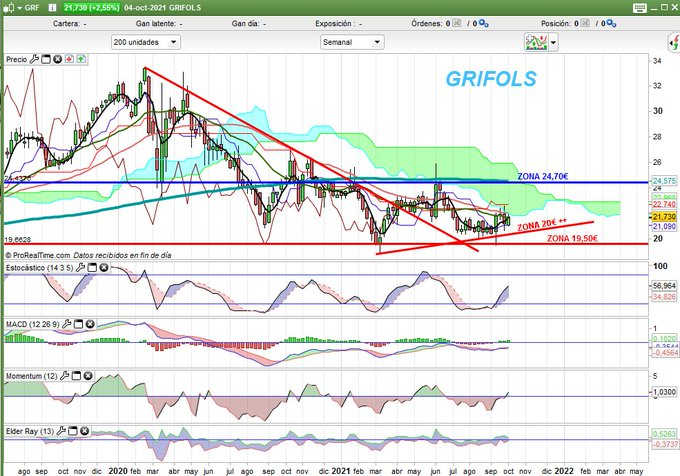This screenshot has width=680, height=476.
Task: Open Elder Ray indicator wrench settings
Action: 61,431
